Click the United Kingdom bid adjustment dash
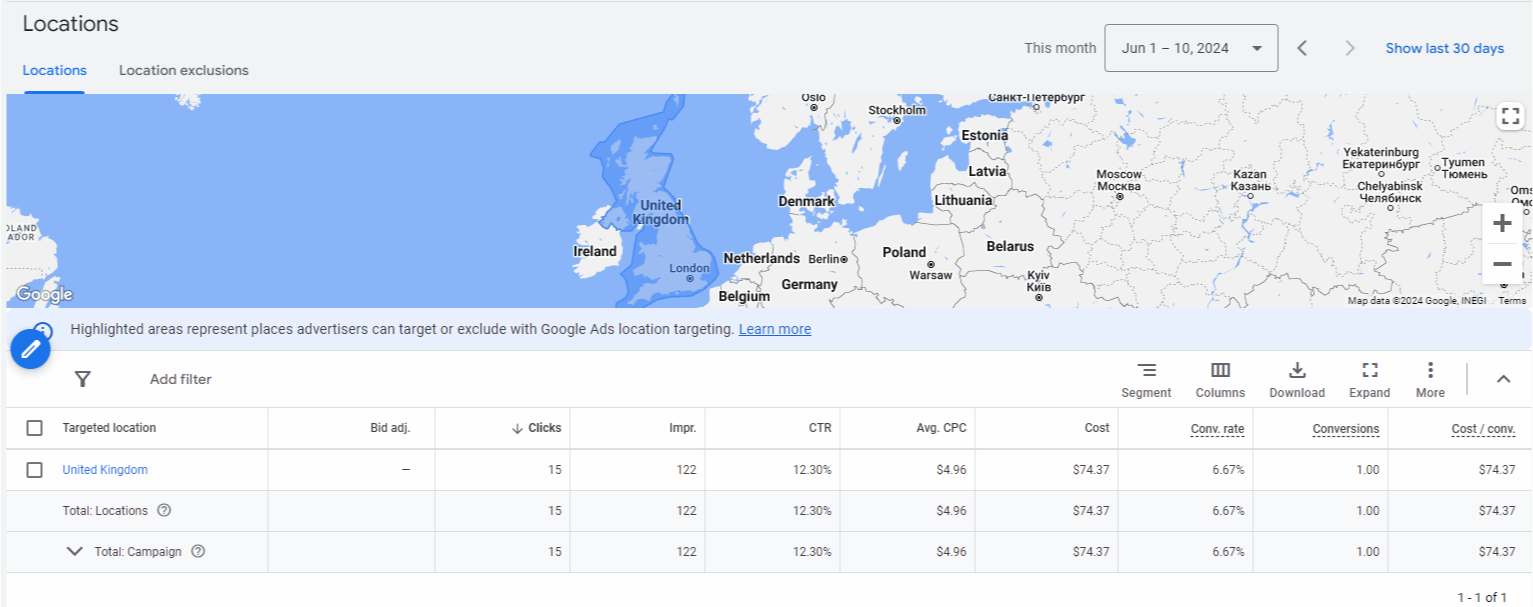Viewport: 1533px width, 607px height. [x=406, y=470]
